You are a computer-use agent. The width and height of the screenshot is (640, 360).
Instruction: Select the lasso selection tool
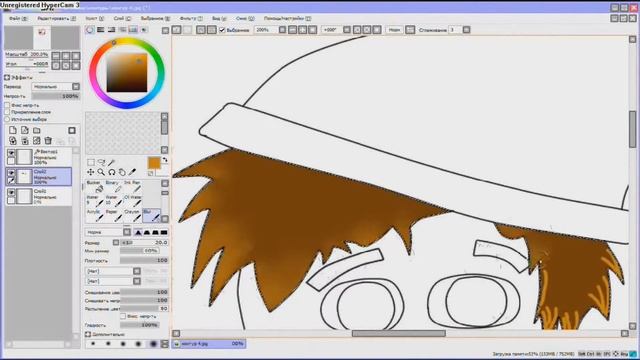pos(101,162)
